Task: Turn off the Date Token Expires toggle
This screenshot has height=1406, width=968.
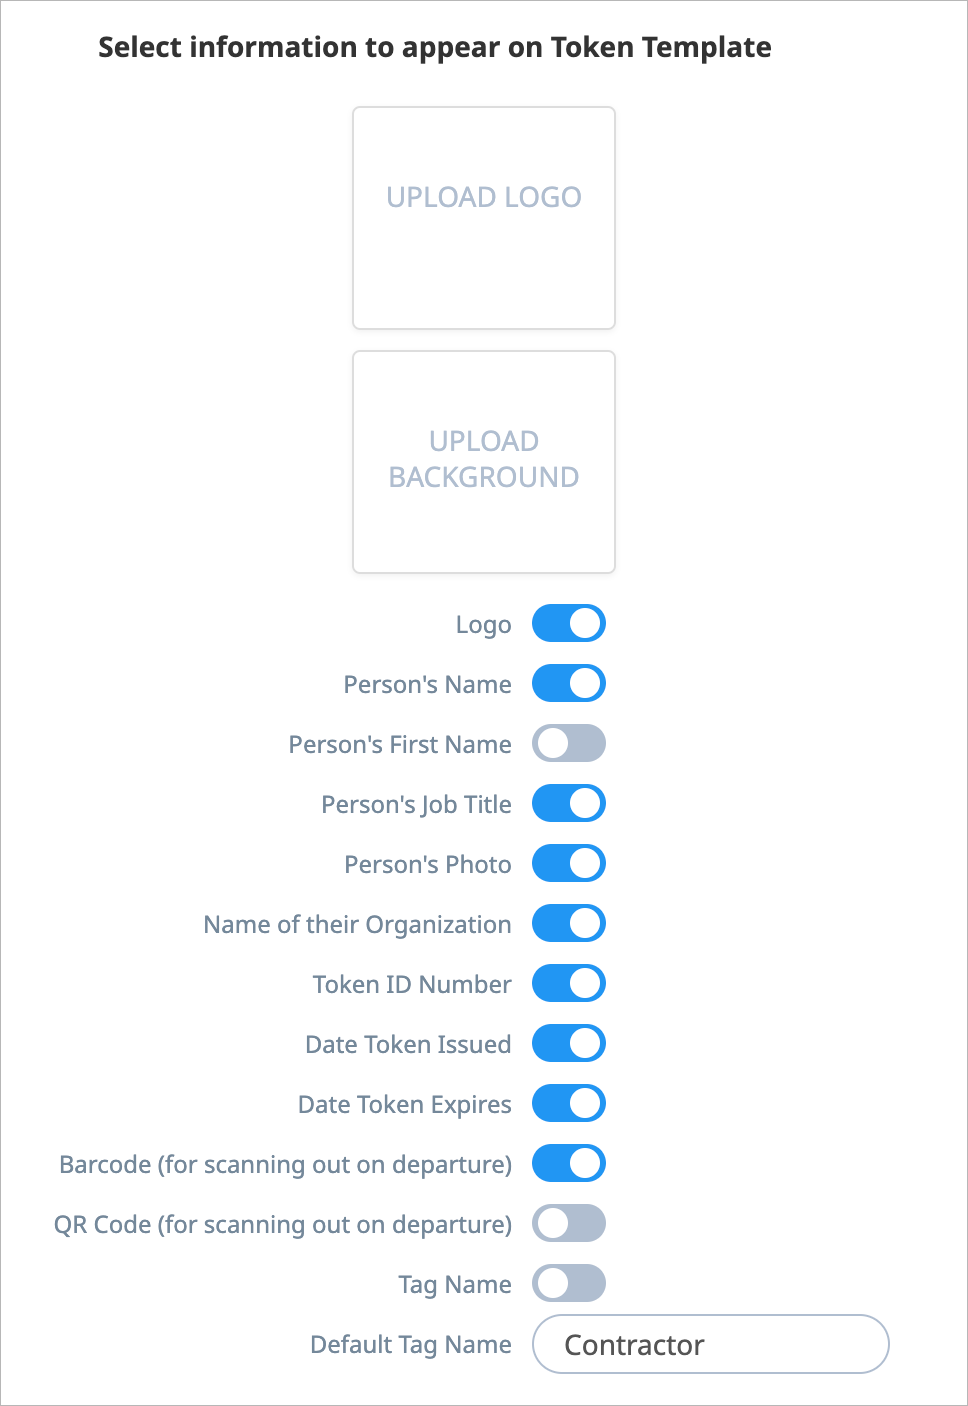Action: coord(569,1103)
